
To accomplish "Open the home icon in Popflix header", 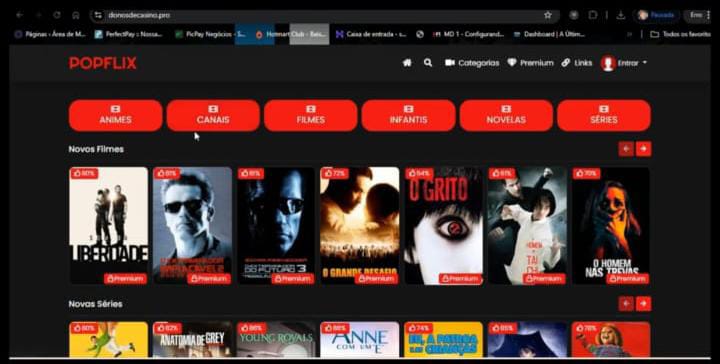I will pos(407,63).
